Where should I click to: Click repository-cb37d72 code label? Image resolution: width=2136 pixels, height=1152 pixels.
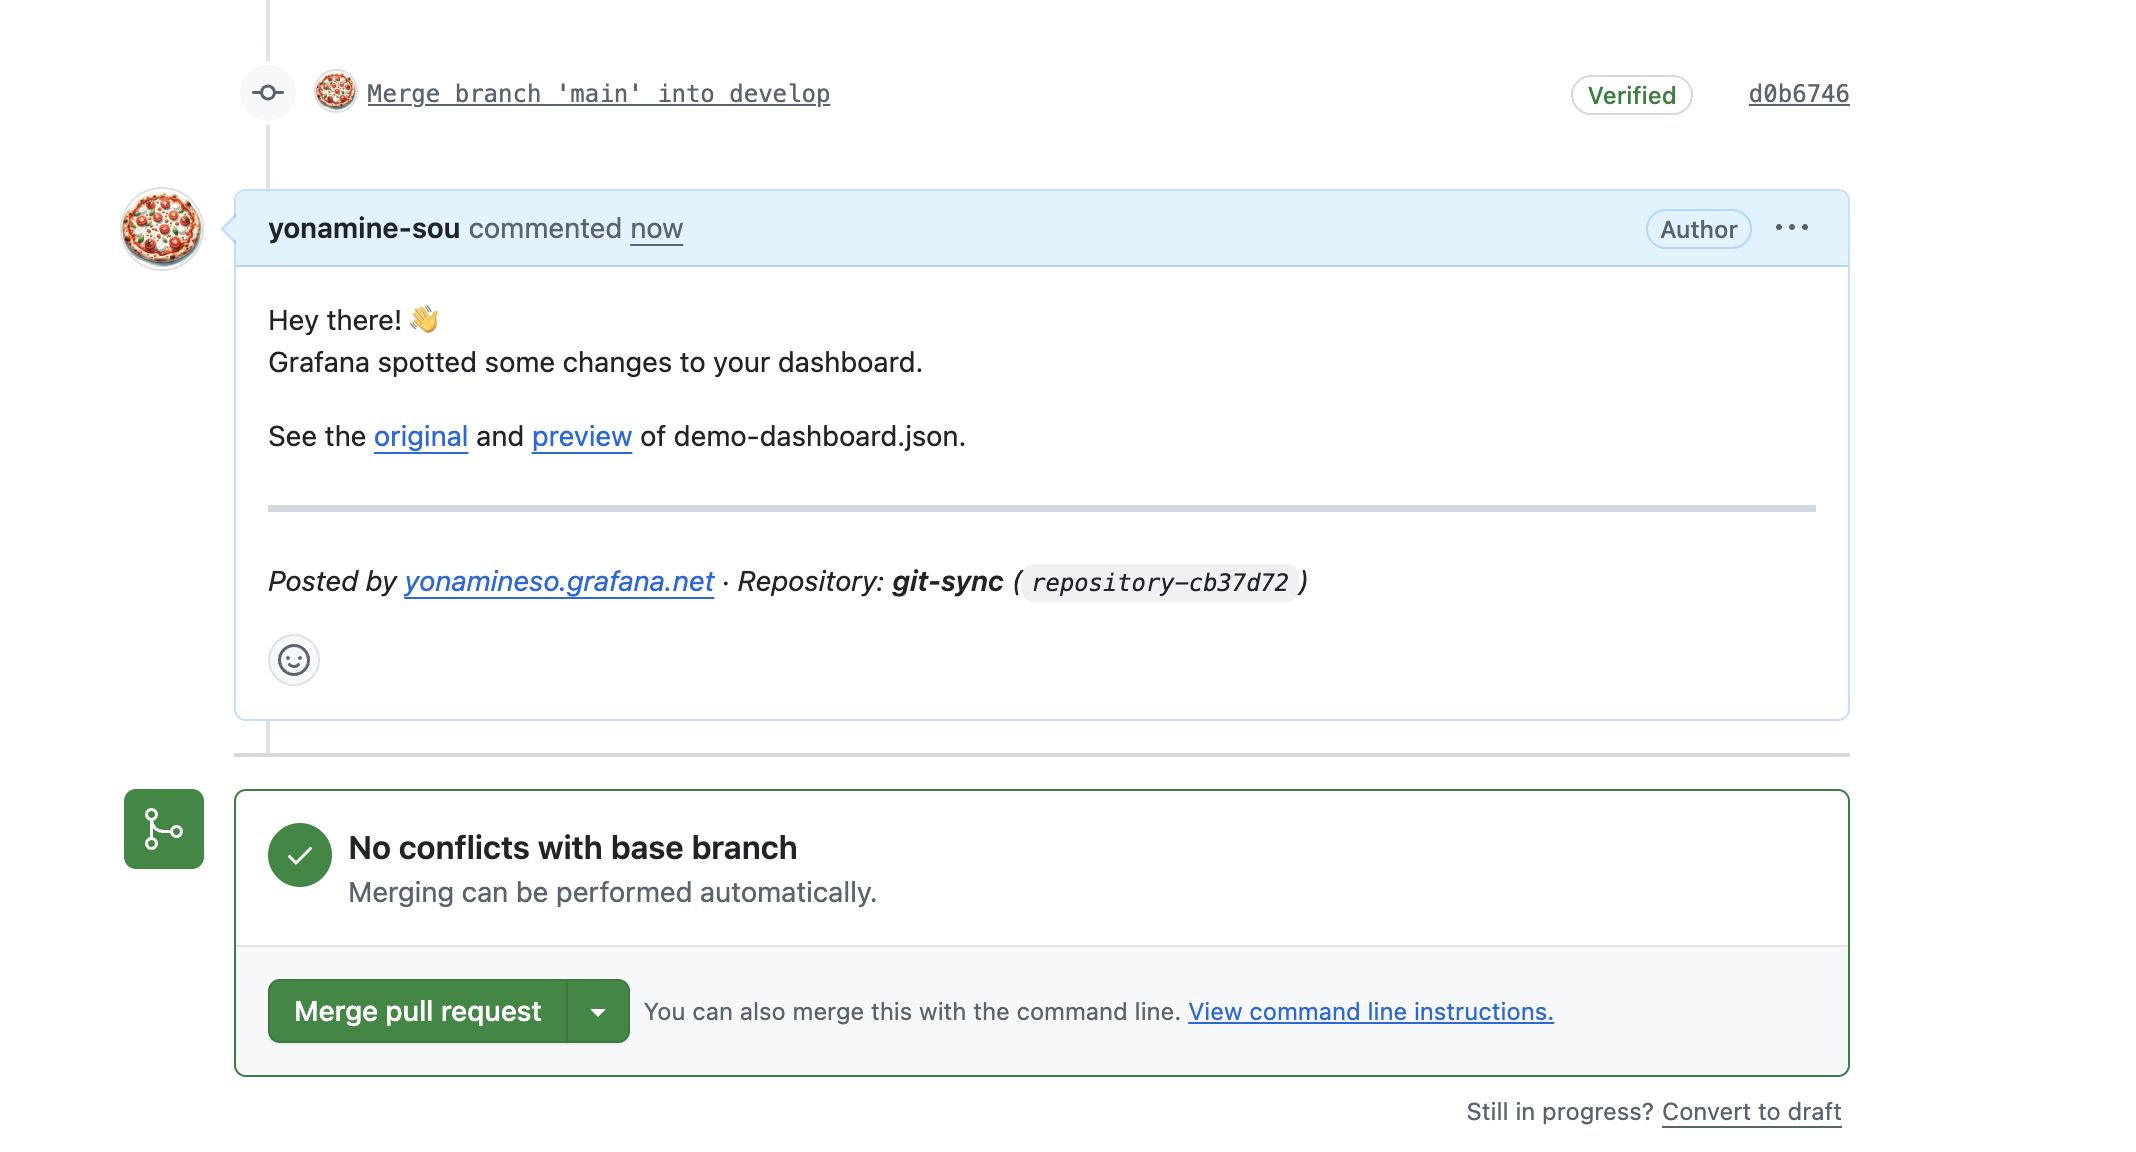pos(1159,582)
